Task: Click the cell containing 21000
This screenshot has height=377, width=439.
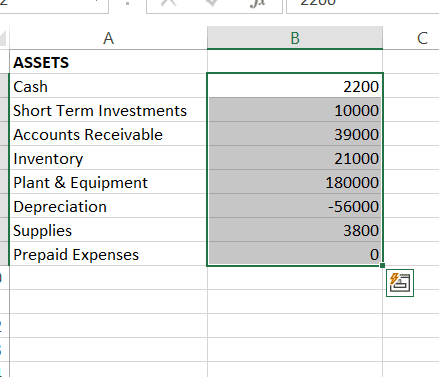Action: tap(295, 158)
